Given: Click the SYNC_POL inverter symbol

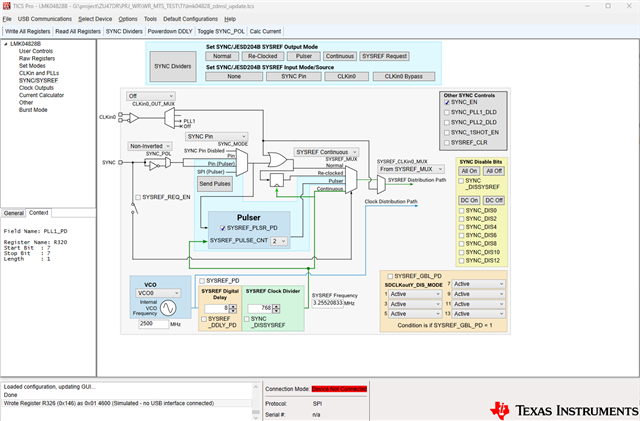Looking at the screenshot, I should (155, 165).
